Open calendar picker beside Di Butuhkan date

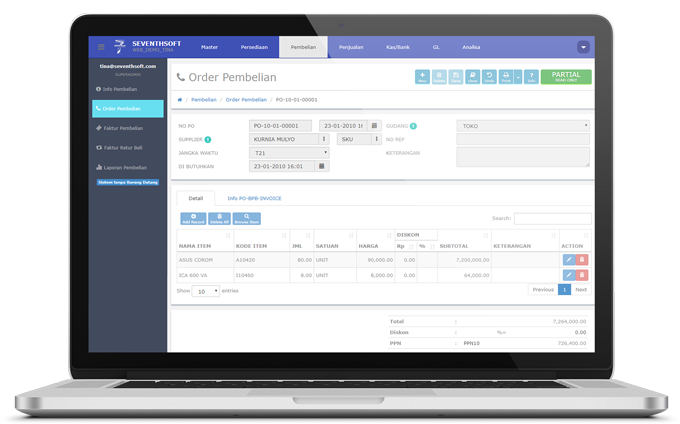pos(322,166)
